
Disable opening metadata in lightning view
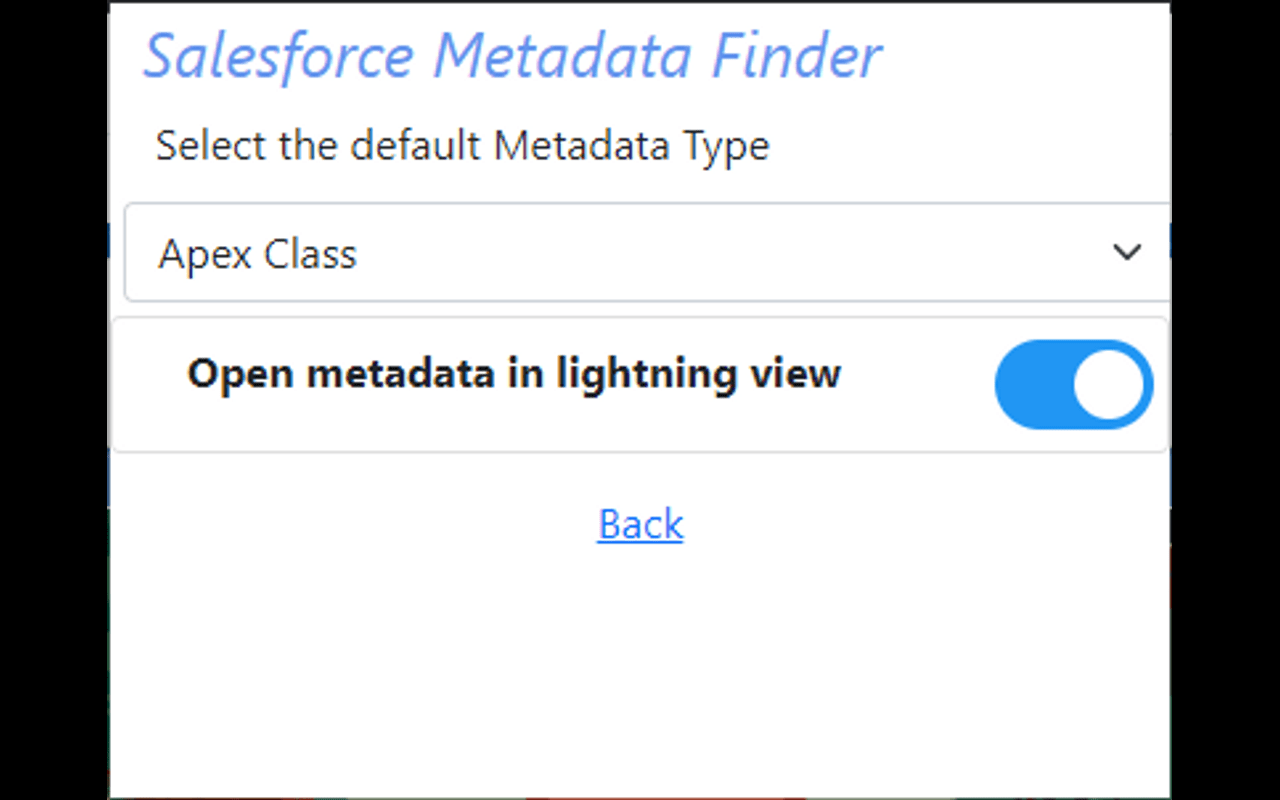coord(1073,384)
